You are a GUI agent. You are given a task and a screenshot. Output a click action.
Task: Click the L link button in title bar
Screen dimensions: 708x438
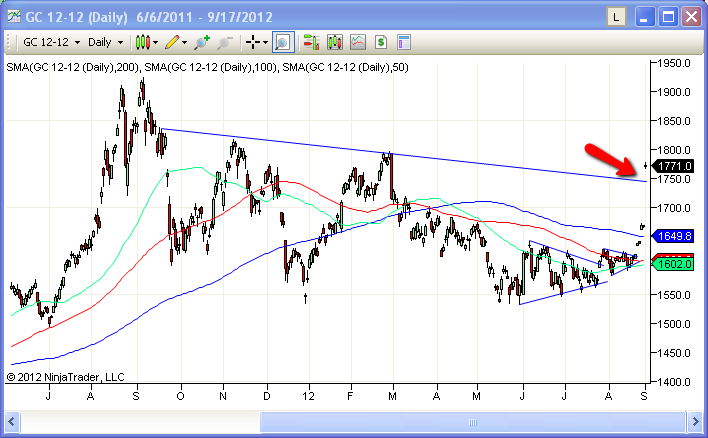[617, 16]
